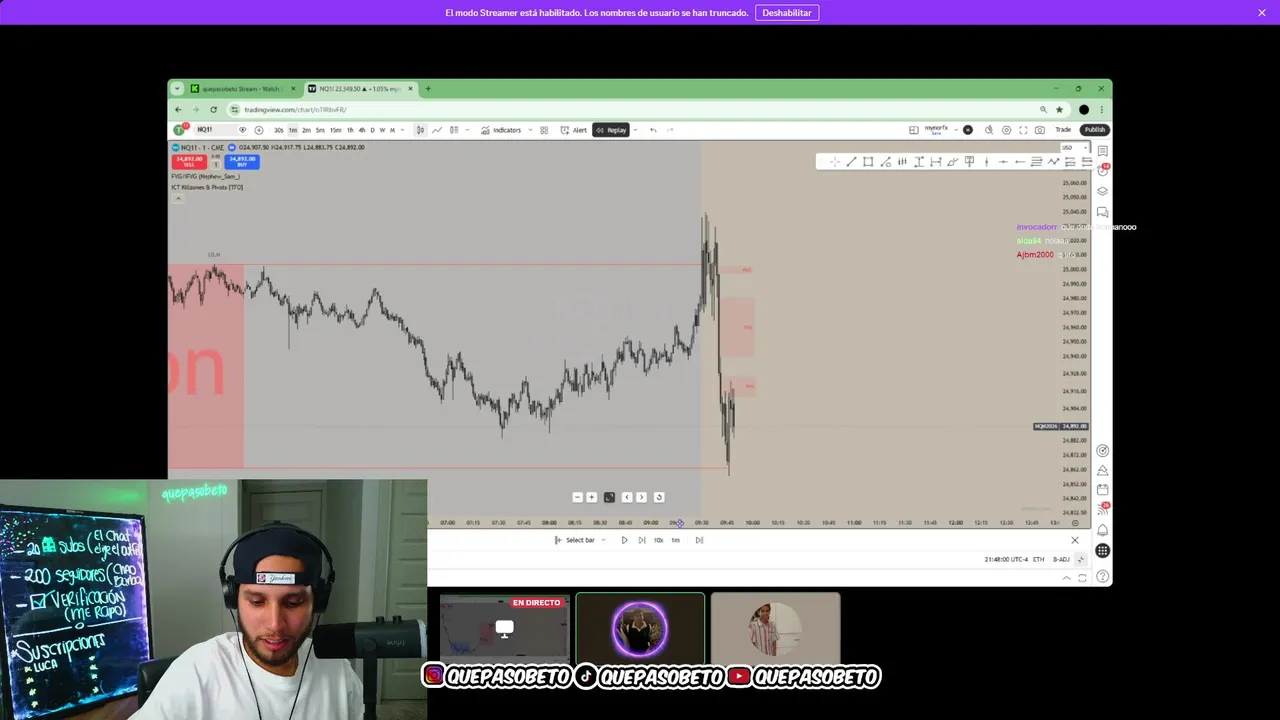The width and height of the screenshot is (1280, 720).
Task: Open the watchlist panel icon
Action: click(1102, 151)
